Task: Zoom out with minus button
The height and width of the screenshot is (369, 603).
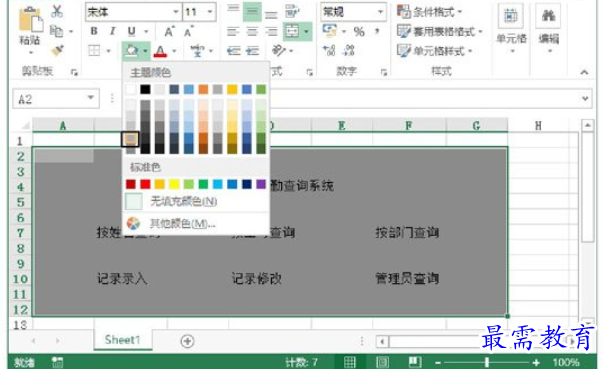Action: (438, 362)
